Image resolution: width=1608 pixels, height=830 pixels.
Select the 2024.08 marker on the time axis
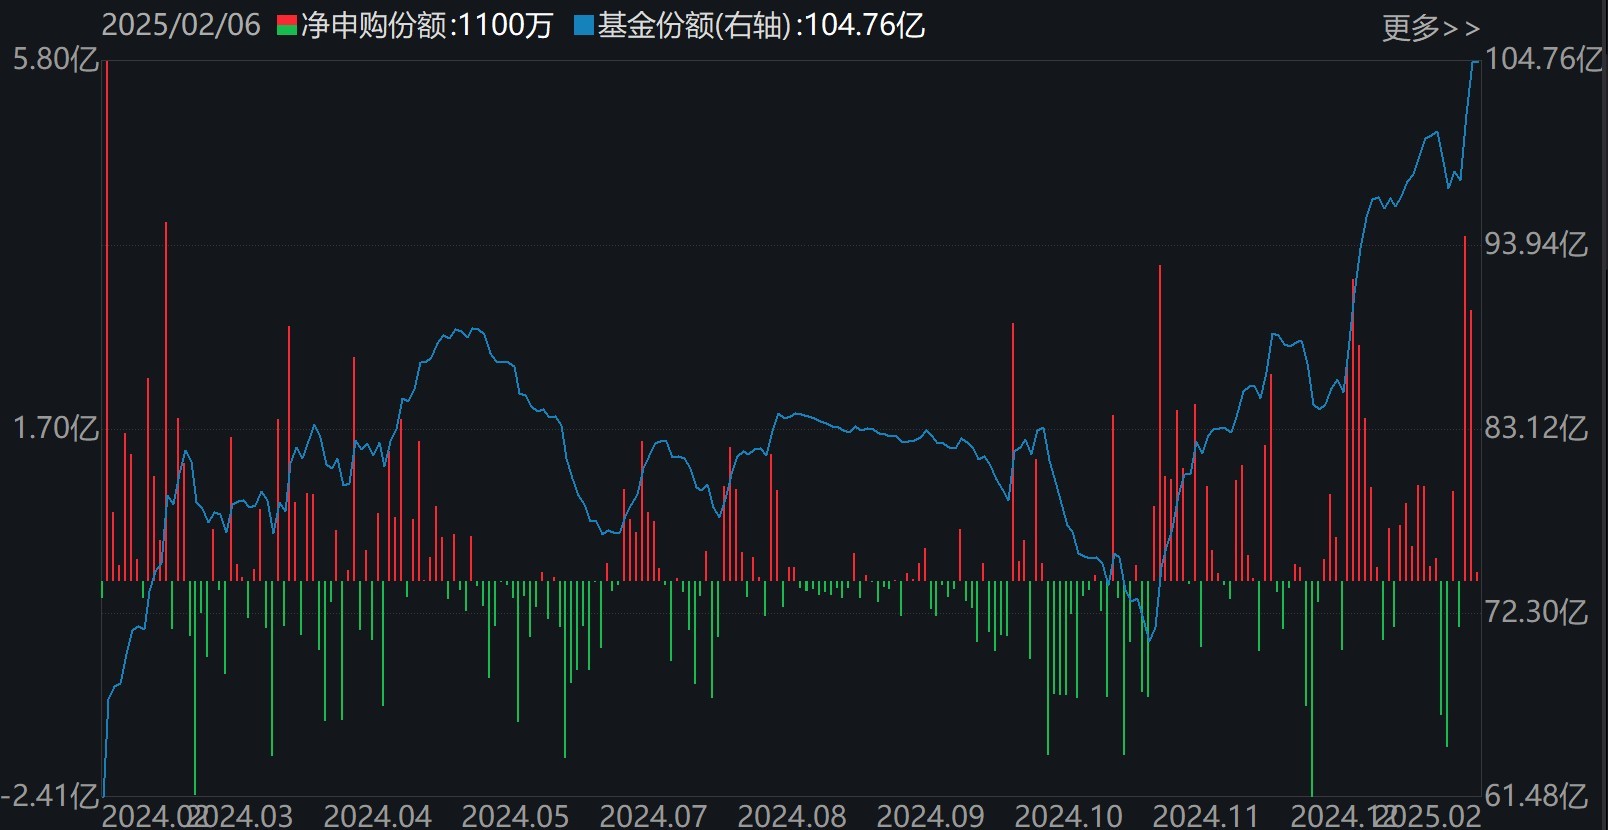[791, 816]
